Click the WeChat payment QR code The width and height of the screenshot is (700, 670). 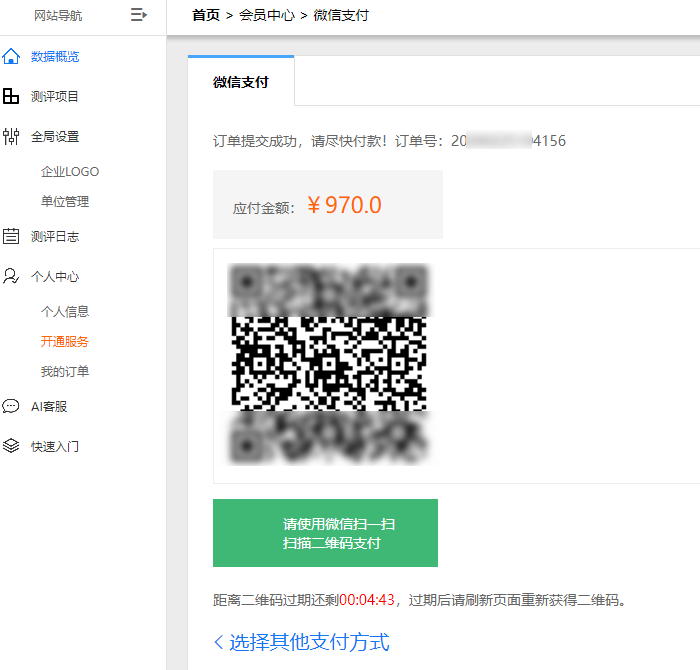click(x=329, y=364)
